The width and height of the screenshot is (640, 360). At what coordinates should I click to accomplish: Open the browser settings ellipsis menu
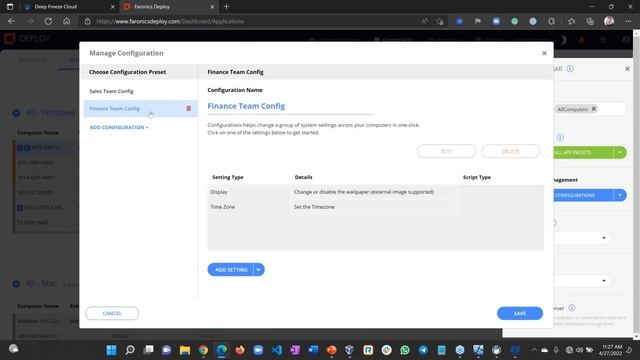pyautogui.click(x=628, y=21)
